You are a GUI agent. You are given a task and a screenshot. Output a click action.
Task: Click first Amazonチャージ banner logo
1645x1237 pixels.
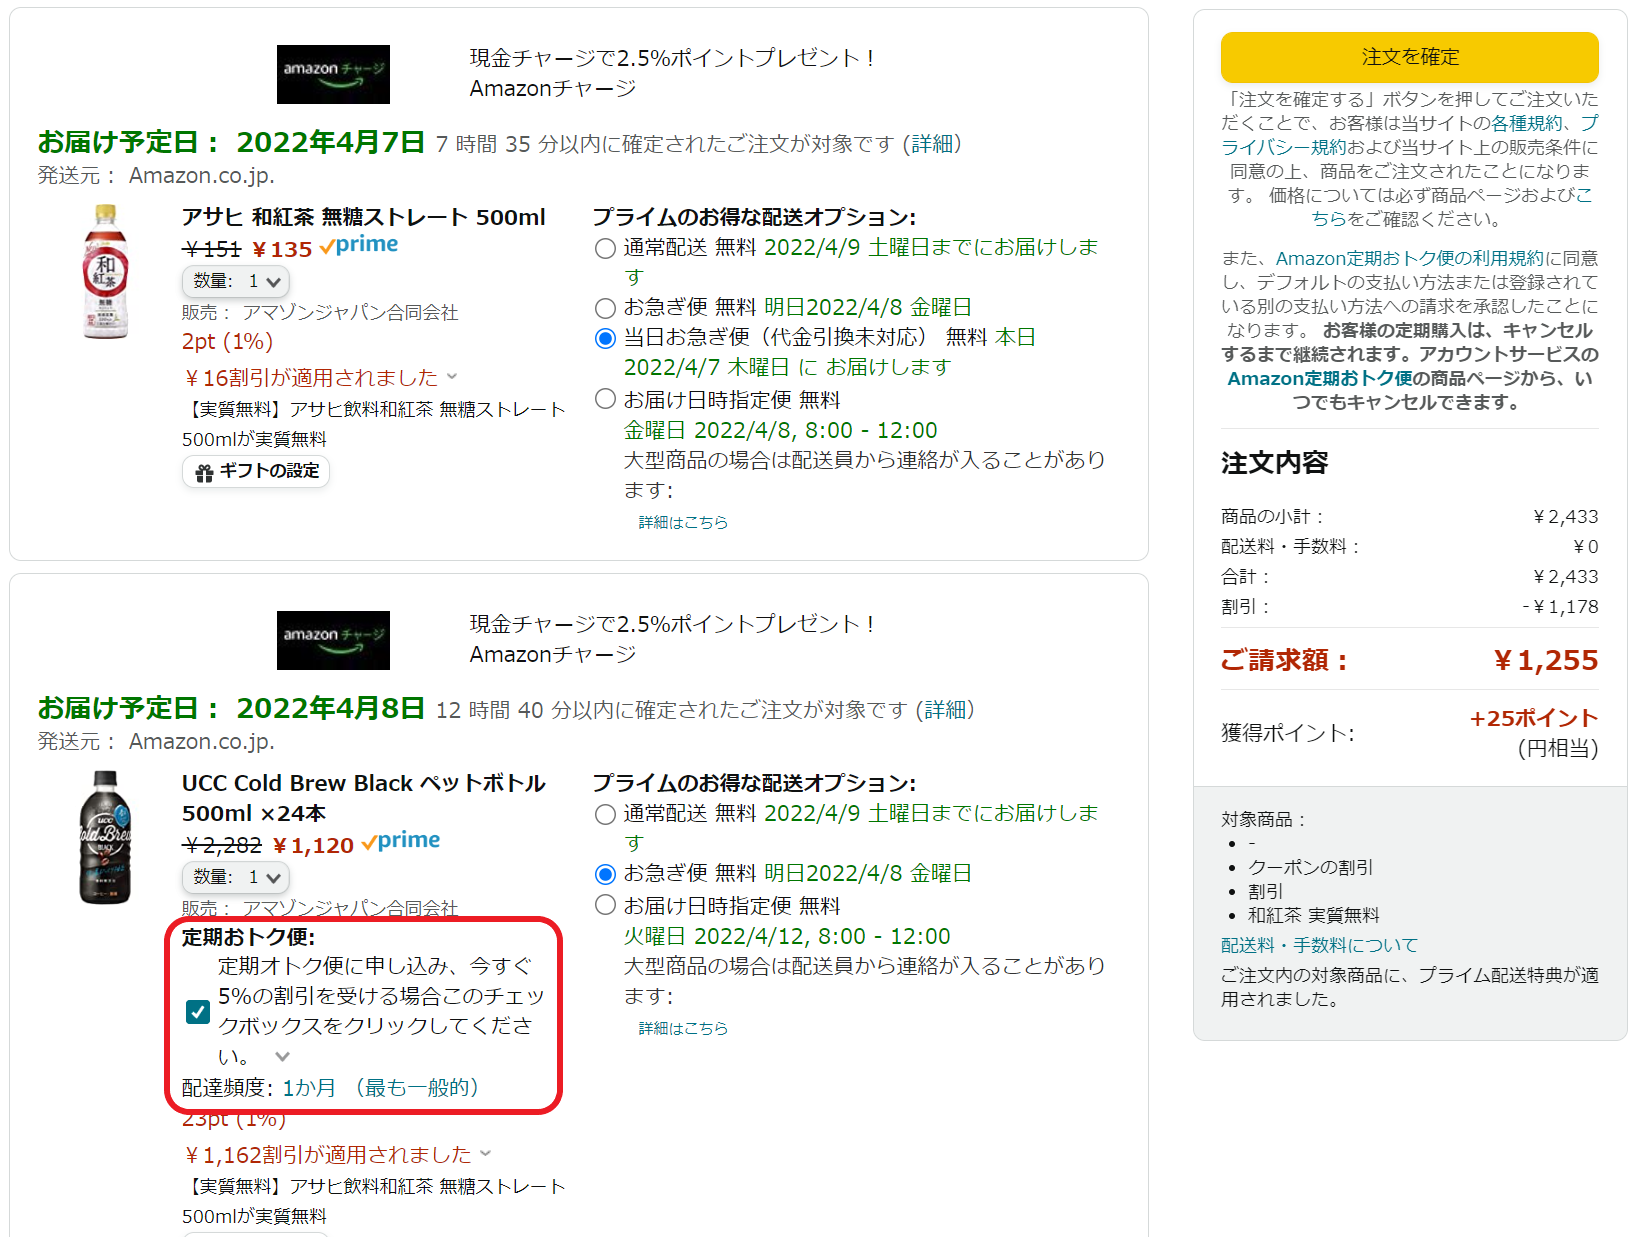[333, 74]
